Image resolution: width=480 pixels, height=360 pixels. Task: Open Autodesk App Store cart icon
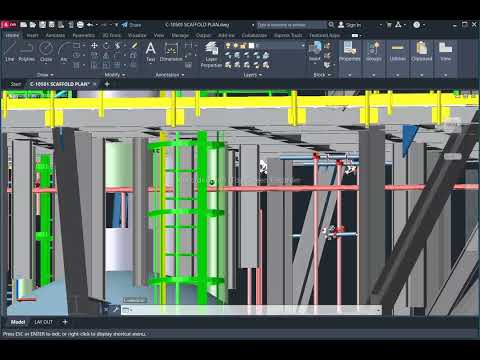point(389,25)
